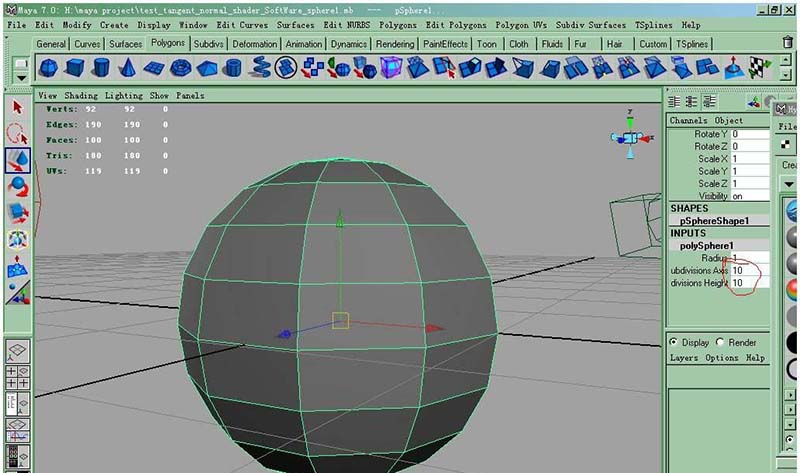Screen dimensions: 800x473
Task: Select the pSphereShape1 shape node
Action: (x=714, y=220)
